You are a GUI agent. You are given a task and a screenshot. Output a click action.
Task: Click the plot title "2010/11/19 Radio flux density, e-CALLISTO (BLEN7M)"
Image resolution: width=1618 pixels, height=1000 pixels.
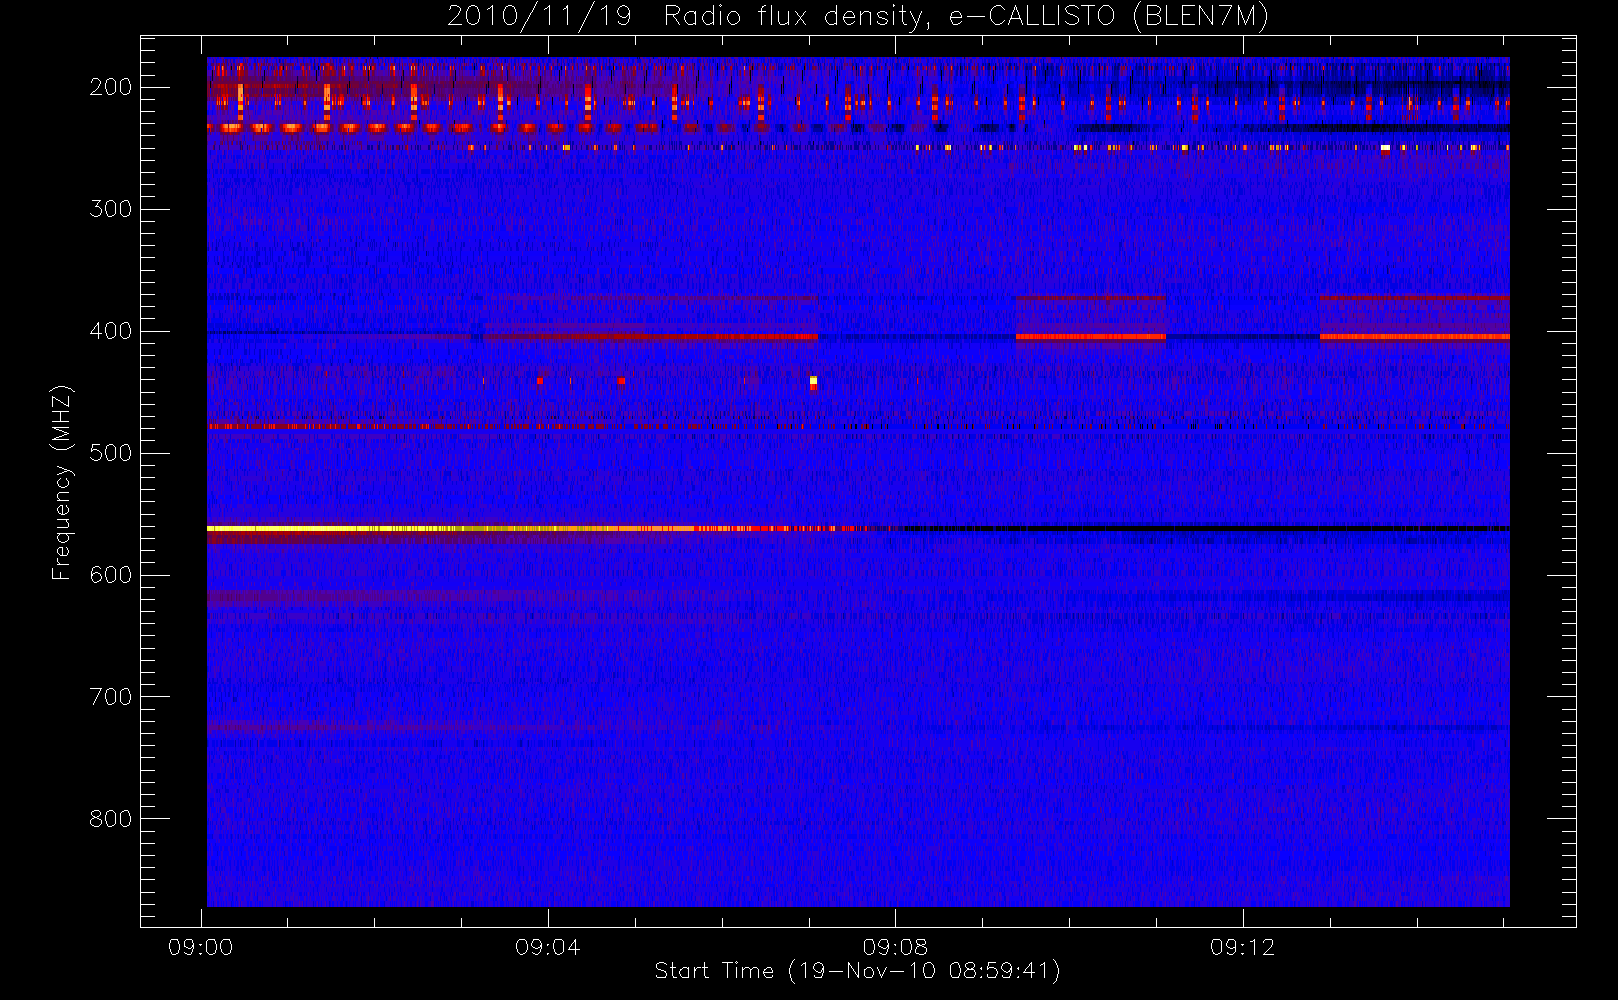pyautogui.click(x=858, y=16)
